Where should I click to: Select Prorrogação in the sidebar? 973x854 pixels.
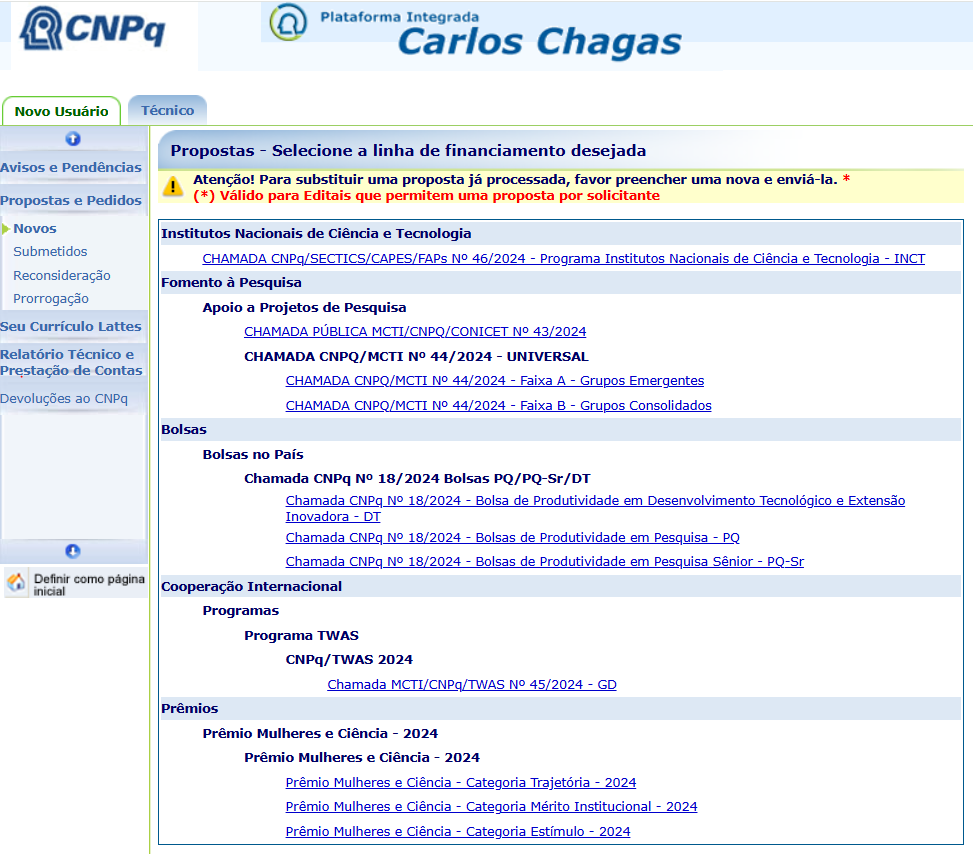pyautogui.click(x=51, y=298)
